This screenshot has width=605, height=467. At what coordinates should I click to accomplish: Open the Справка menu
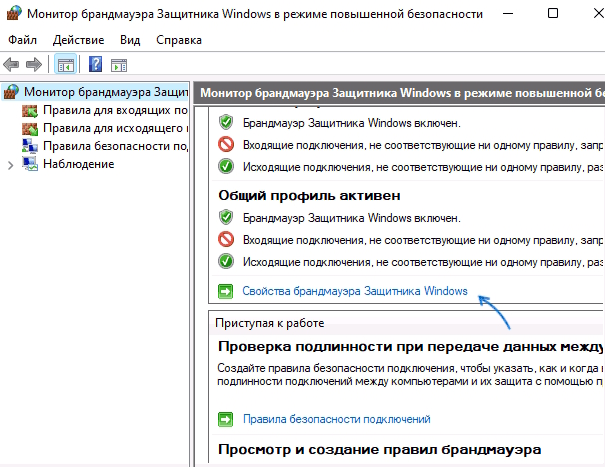click(179, 40)
